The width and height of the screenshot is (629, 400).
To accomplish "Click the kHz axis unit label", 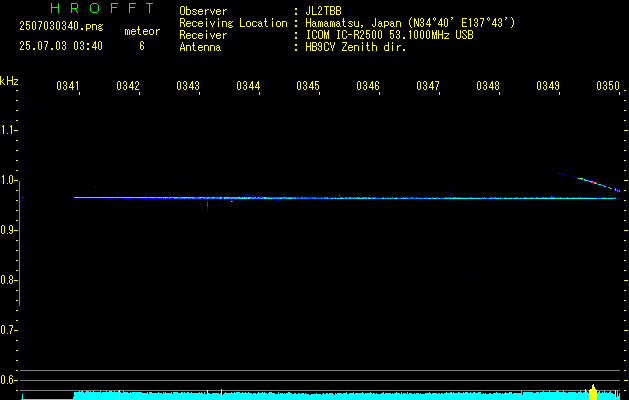I will click(x=9, y=81).
